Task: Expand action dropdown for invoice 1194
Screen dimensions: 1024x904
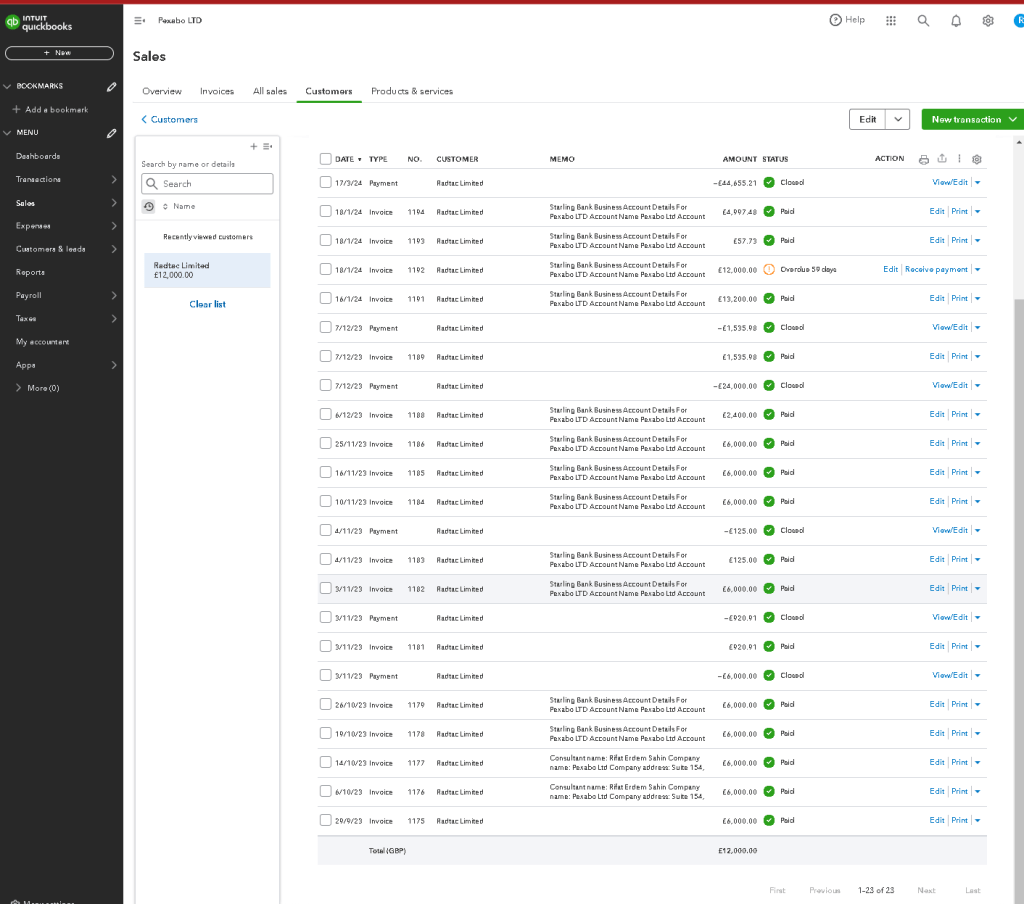Action: point(977,212)
